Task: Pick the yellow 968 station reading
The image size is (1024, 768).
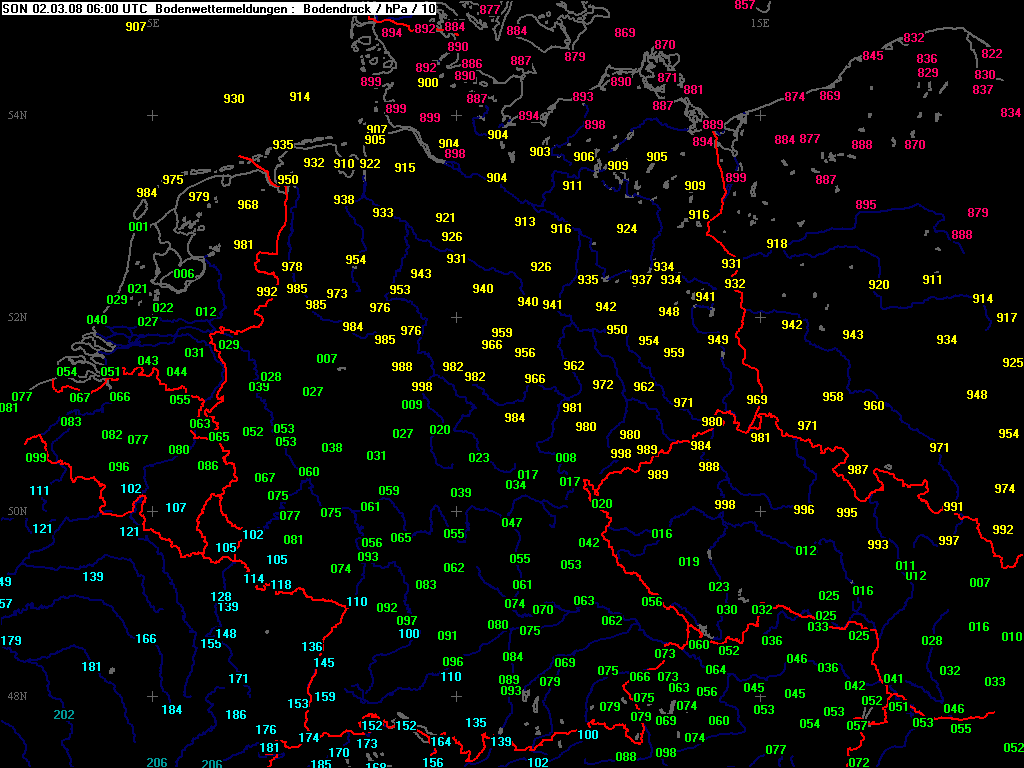Action: tap(248, 205)
